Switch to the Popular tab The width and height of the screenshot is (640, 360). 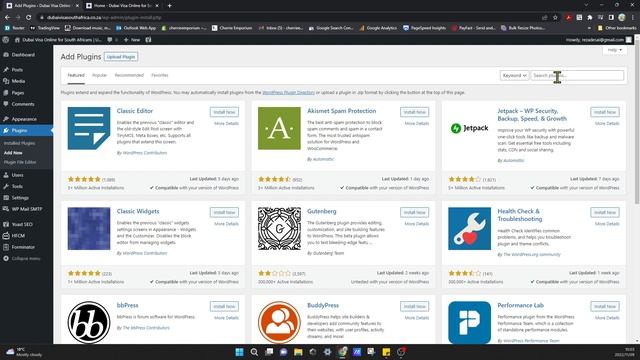(x=99, y=76)
